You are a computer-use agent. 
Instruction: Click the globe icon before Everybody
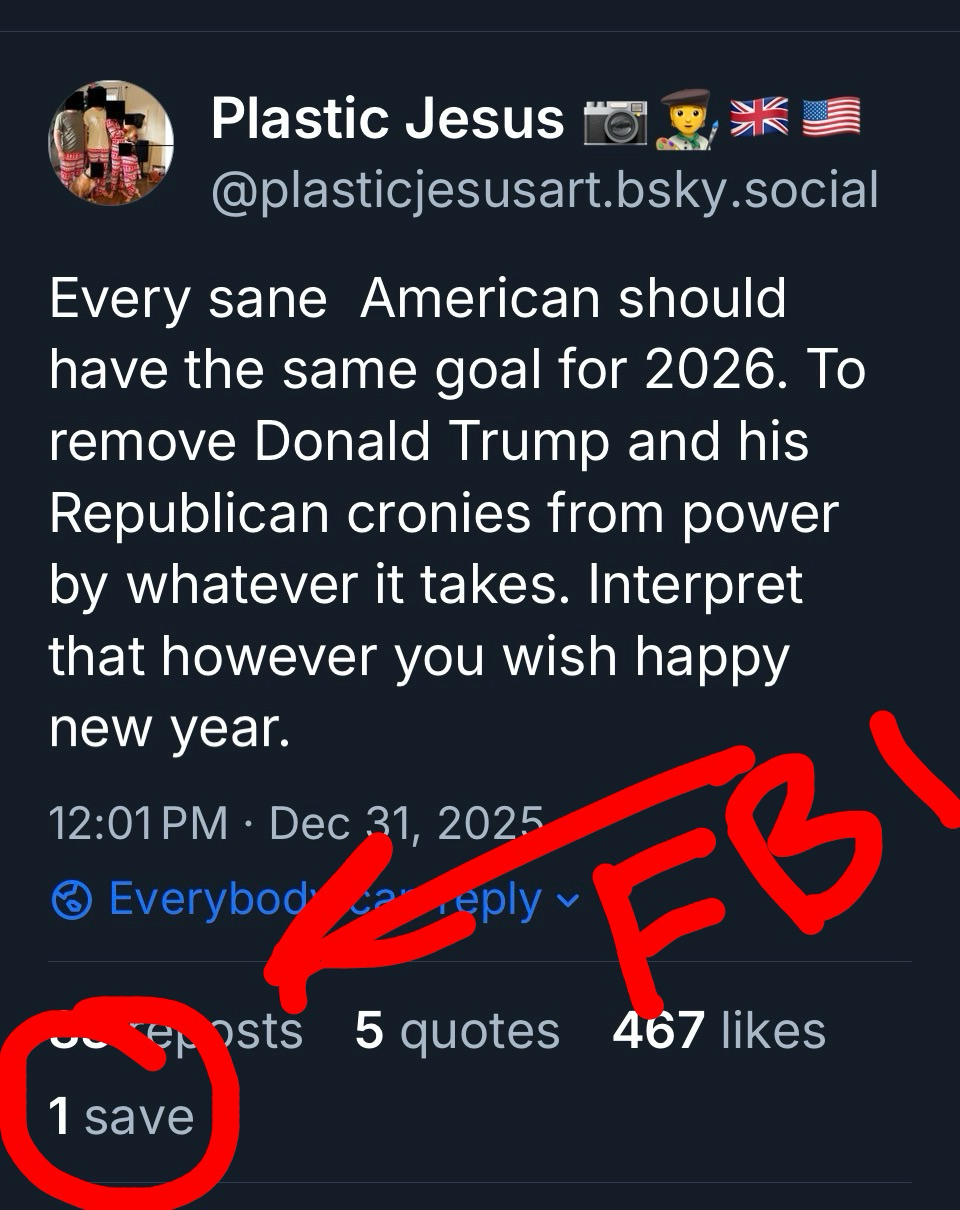point(72,900)
